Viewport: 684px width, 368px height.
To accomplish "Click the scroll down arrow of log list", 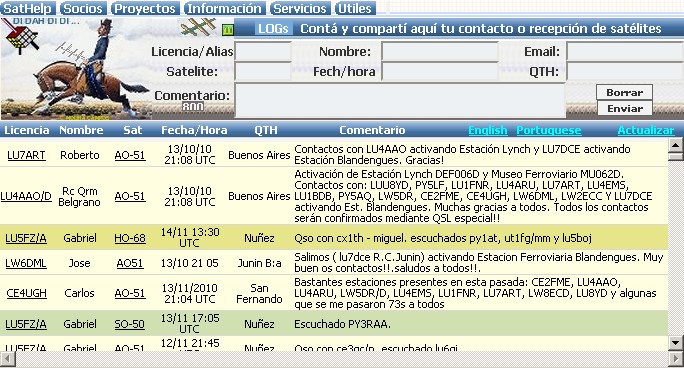I will tap(676, 343).
